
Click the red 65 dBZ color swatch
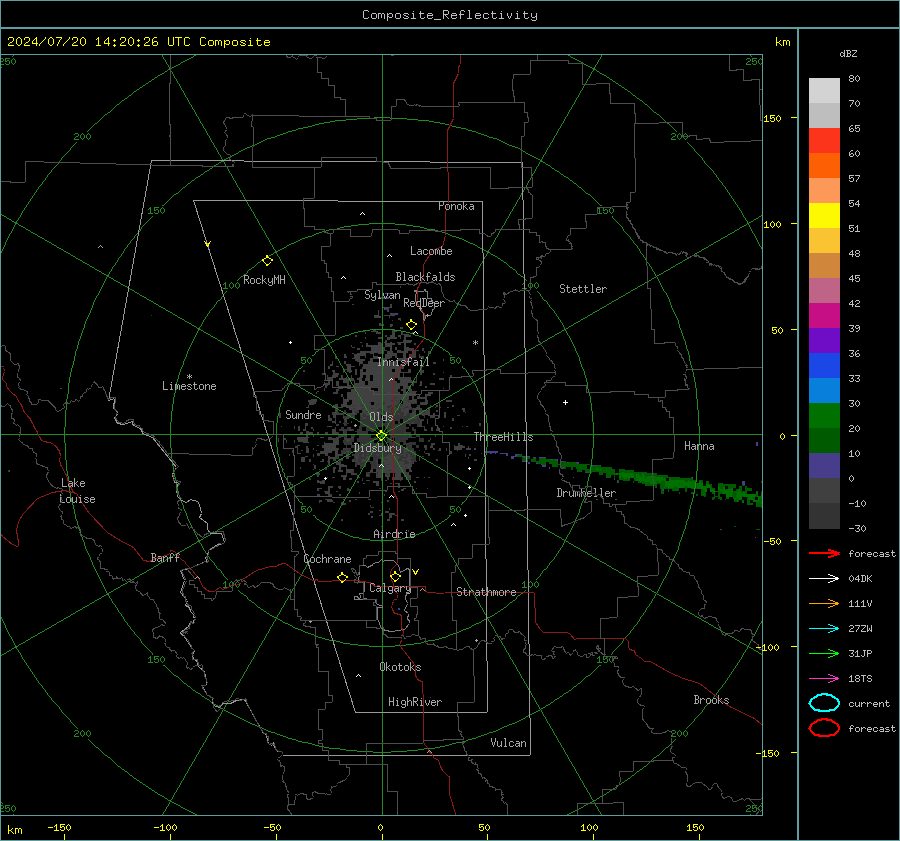824,141
